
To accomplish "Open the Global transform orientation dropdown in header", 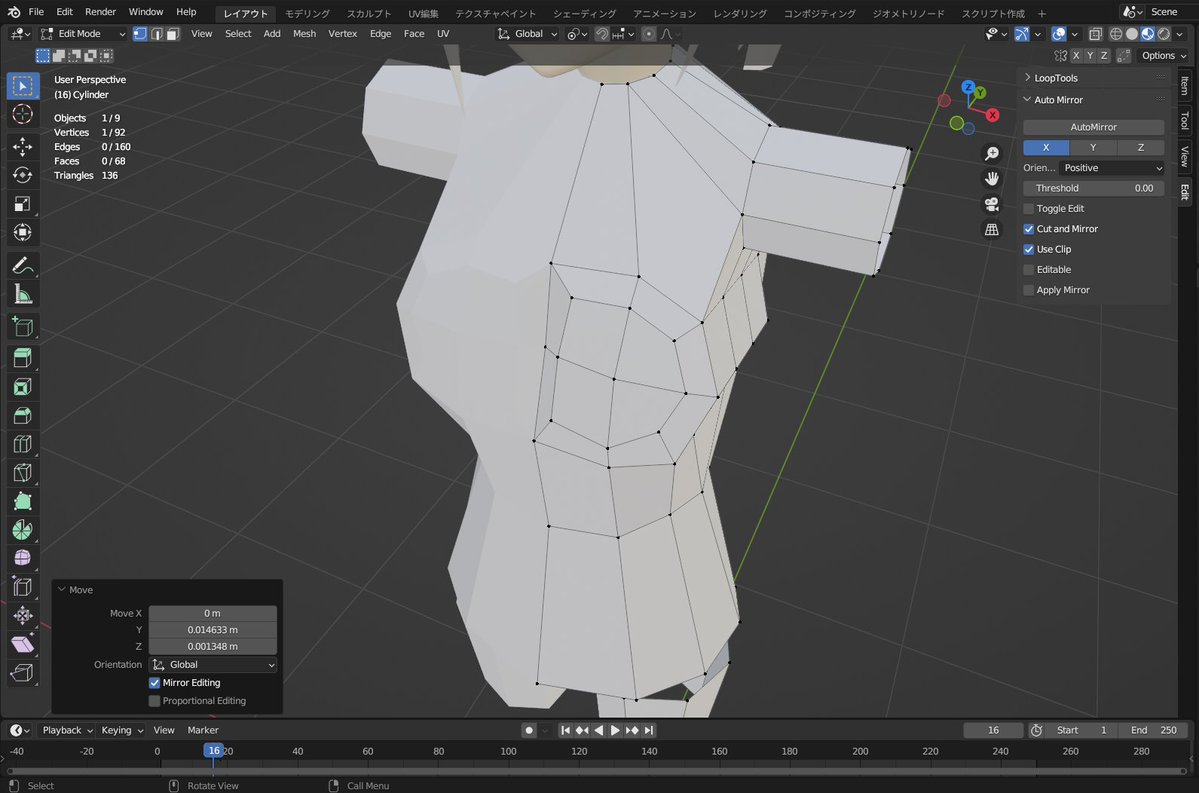I will (x=527, y=34).
